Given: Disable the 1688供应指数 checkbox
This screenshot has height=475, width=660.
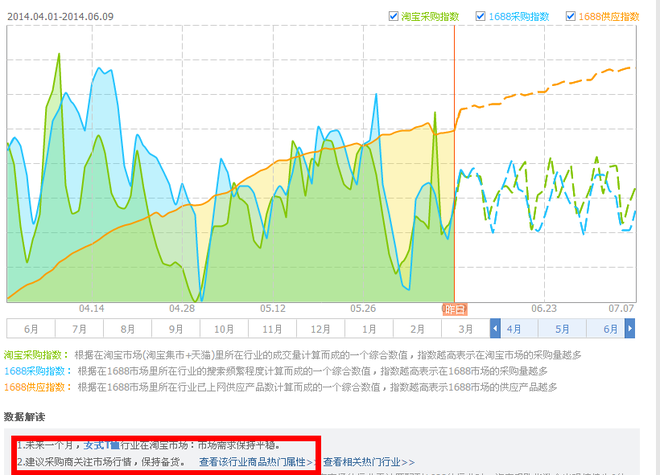Looking at the screenshot, I should [571, 16].
